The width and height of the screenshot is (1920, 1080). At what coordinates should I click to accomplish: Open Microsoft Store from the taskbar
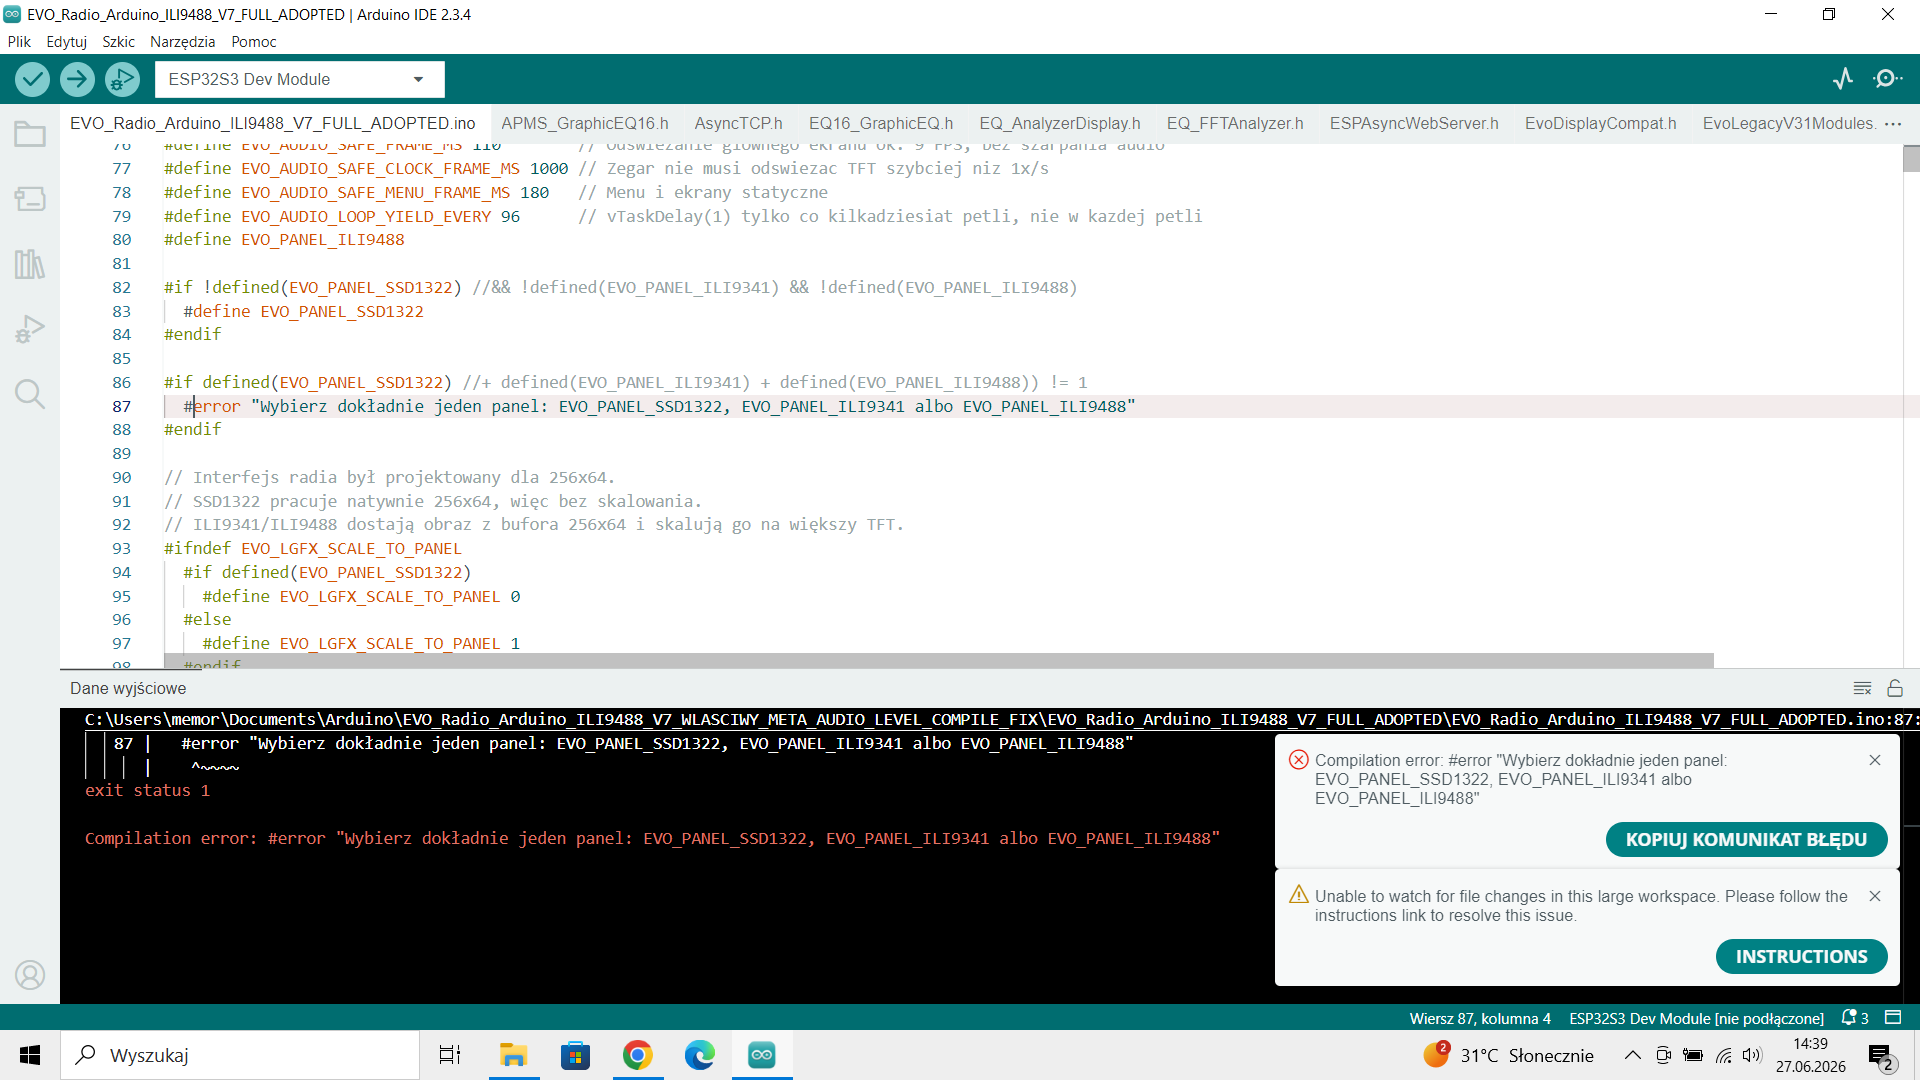coord(575,1055)
